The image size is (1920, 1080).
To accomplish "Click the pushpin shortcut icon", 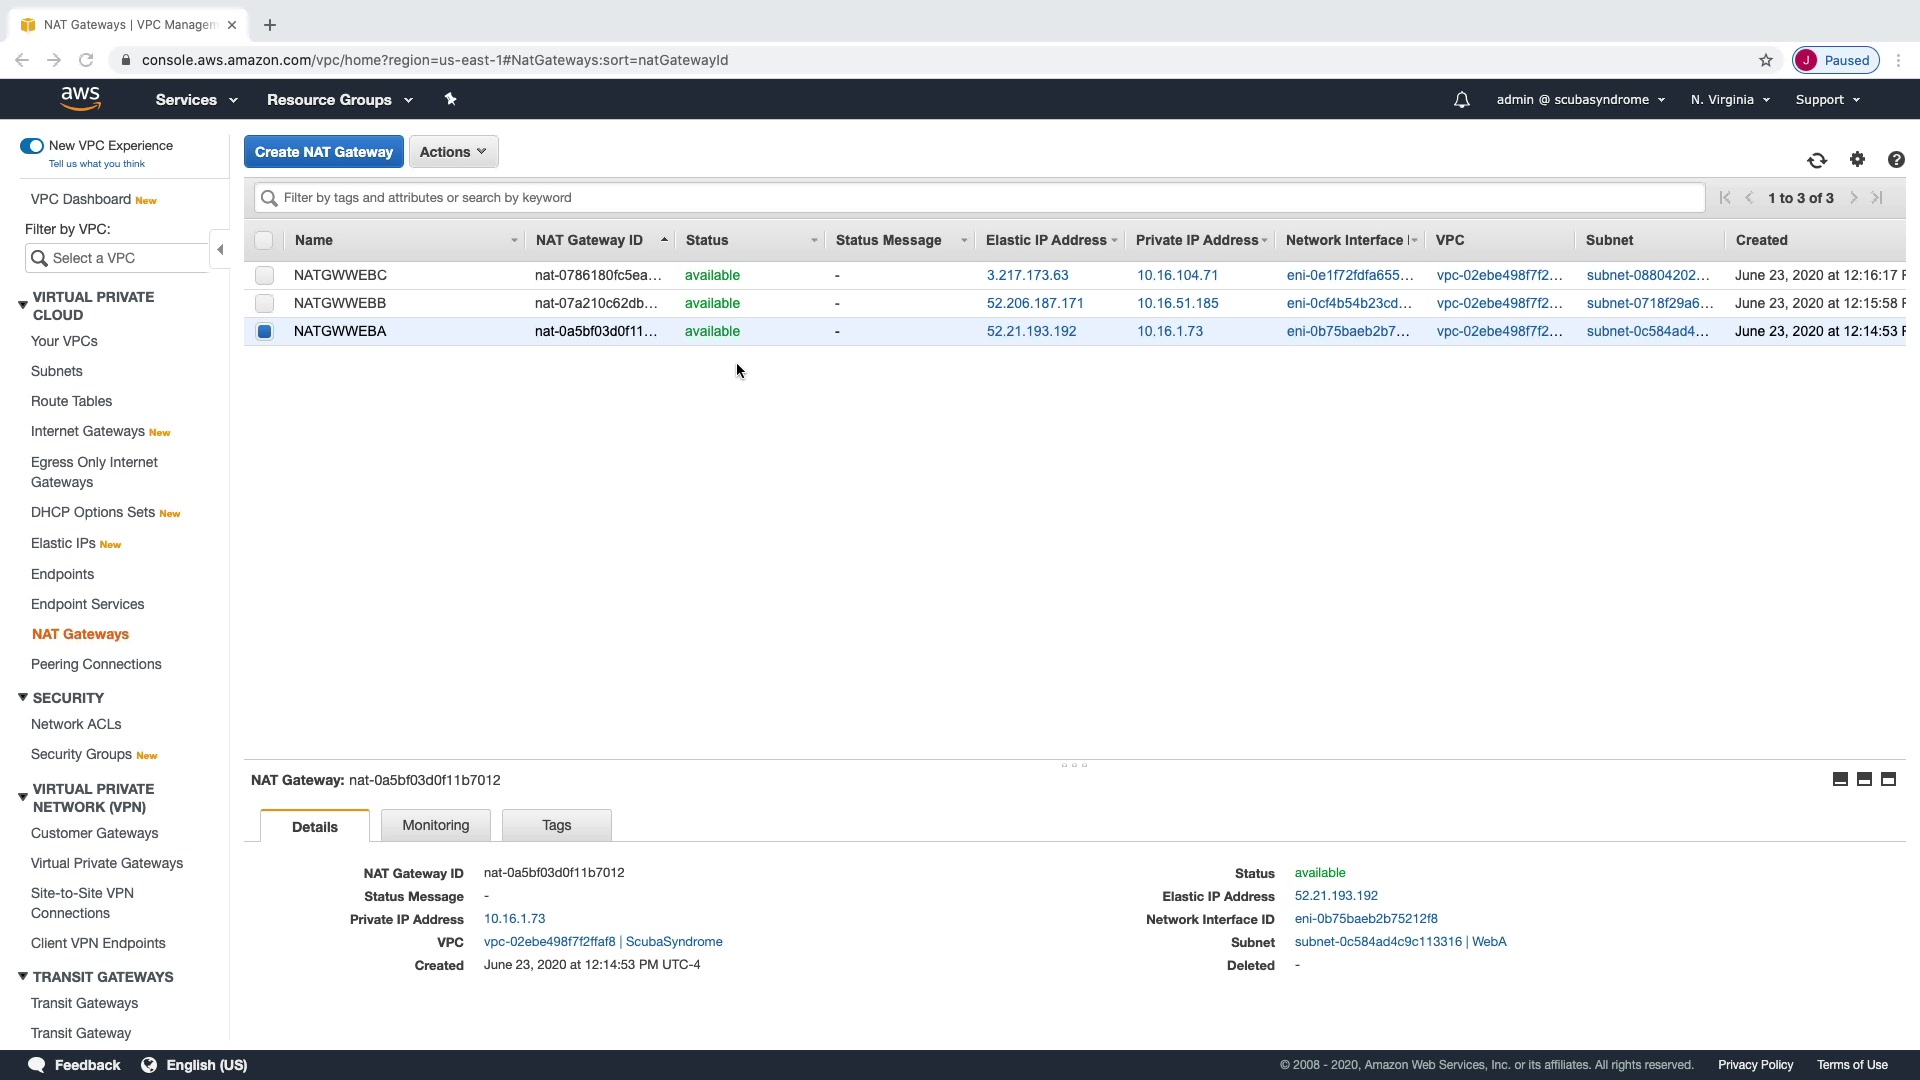I will 450,99.
